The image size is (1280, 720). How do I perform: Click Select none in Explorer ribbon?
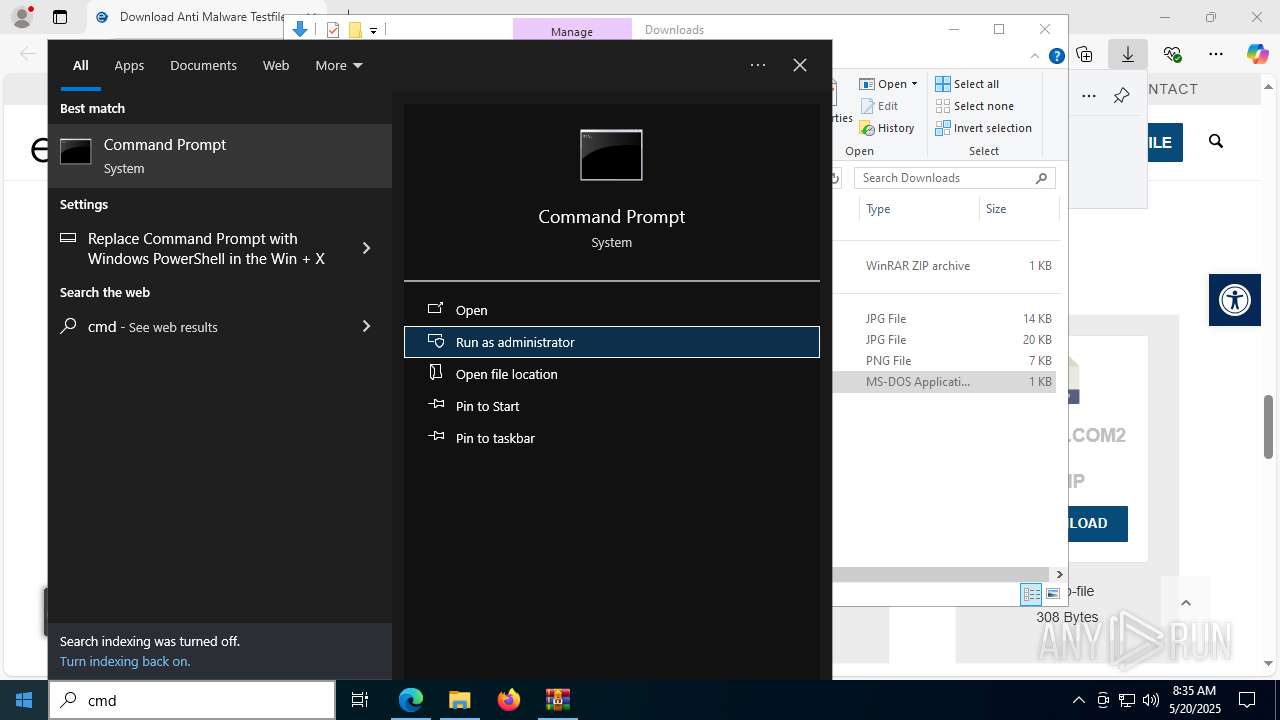tap(974, 106)
